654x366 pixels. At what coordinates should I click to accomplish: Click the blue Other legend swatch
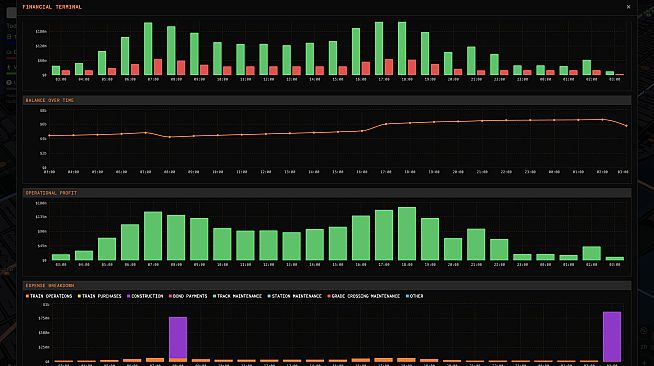pos(407,296)
